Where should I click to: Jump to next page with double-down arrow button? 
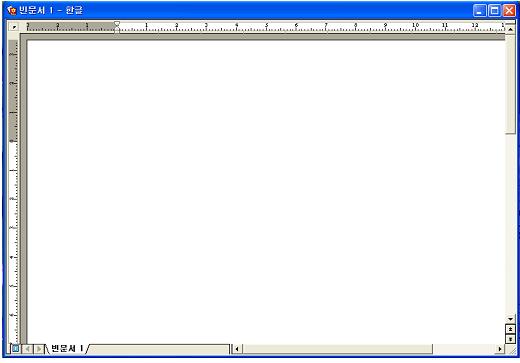(x=510, y=339)
